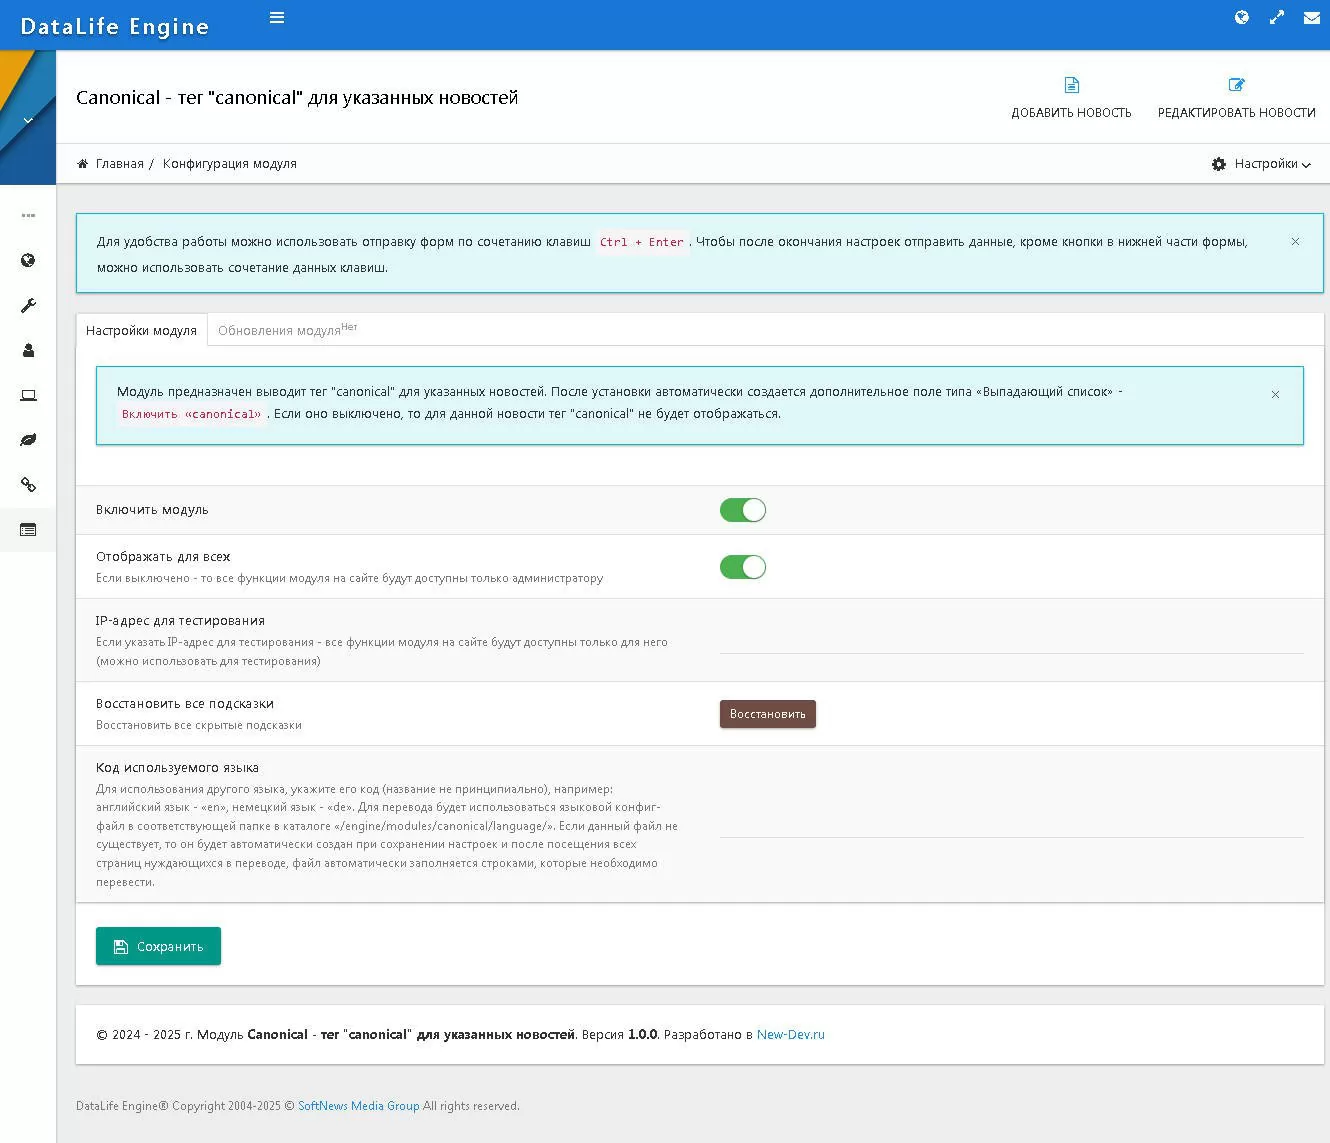Viewport: 1330px width, 1143px height.
Task: Click the pencil icon above РЕДАКТИРОВАТЬ НОВОСТИ
Action: point(1237,85)
